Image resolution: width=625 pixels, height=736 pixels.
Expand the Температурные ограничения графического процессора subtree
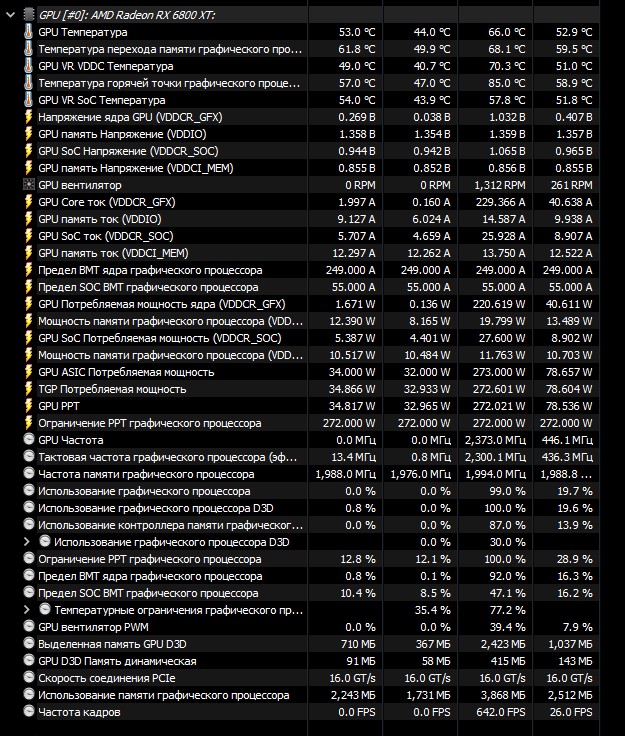[27, 610]
